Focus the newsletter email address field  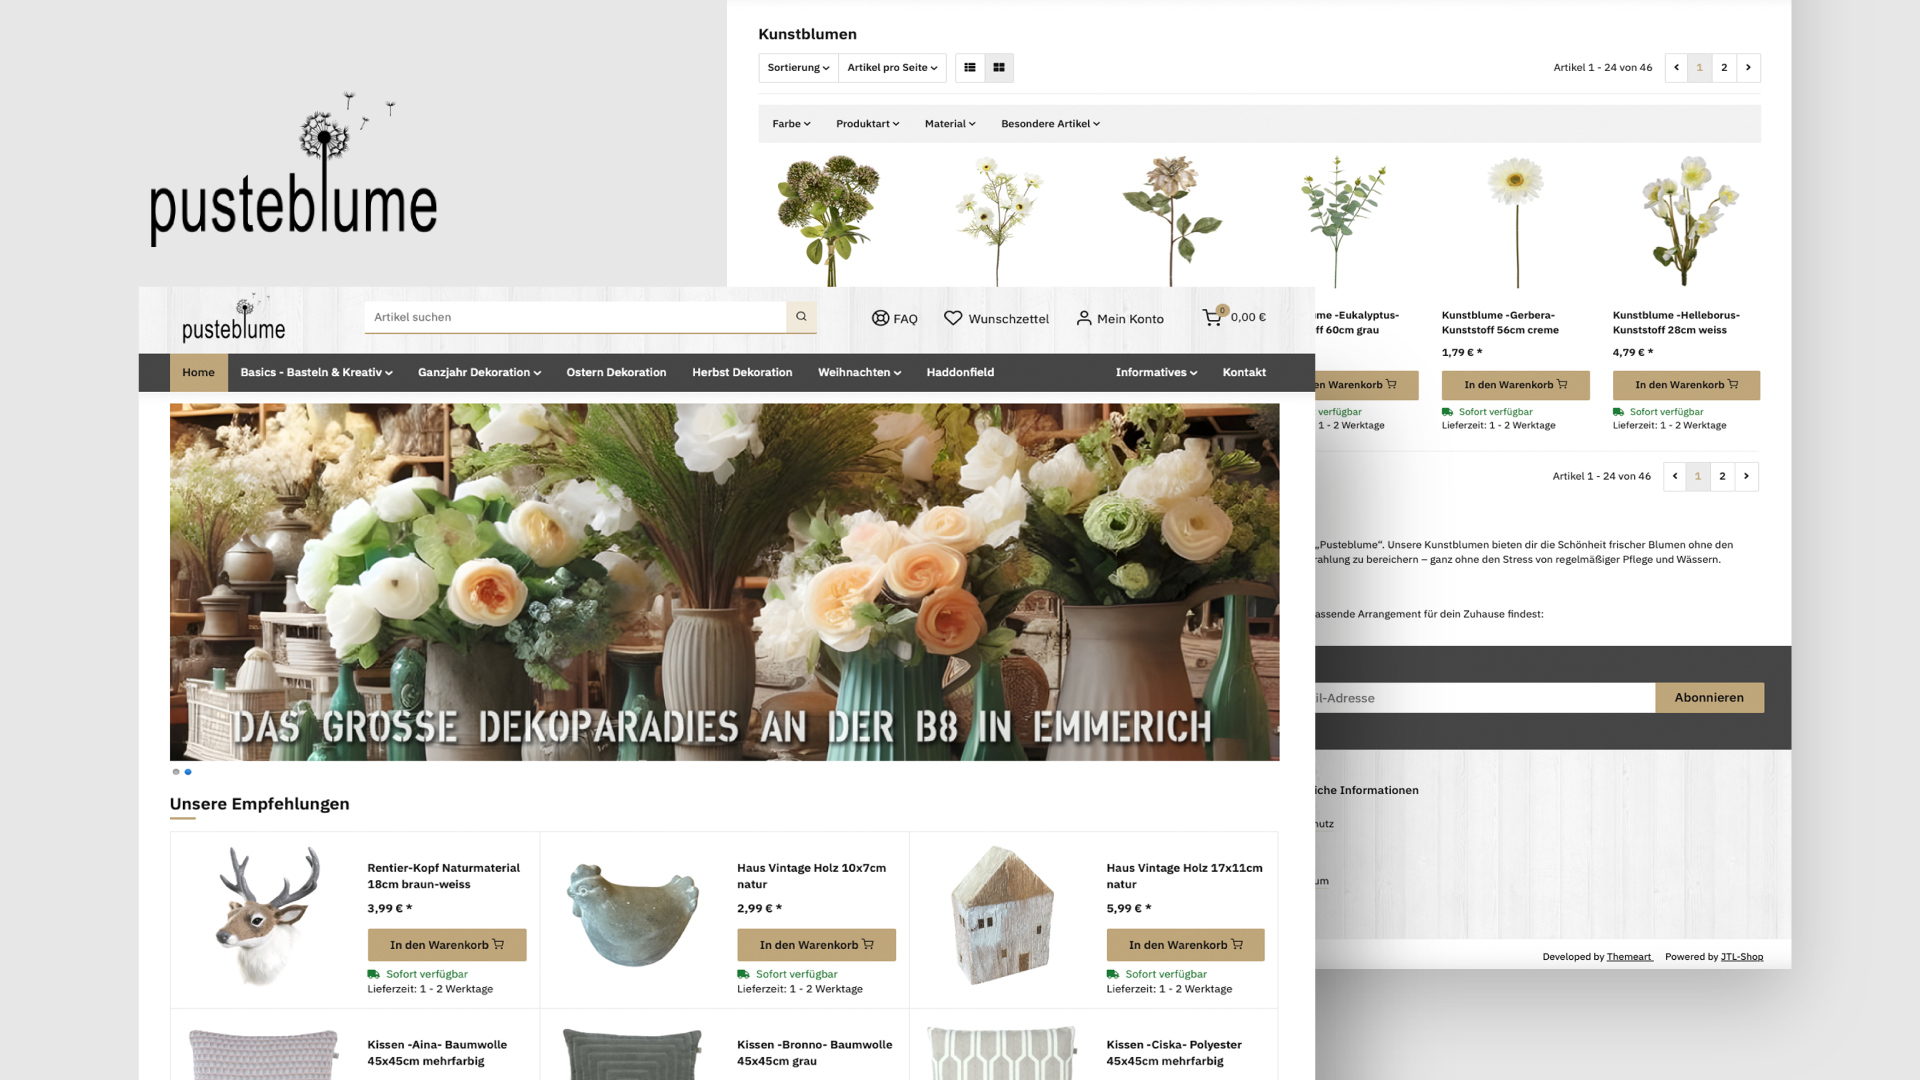coord(1485,698)
